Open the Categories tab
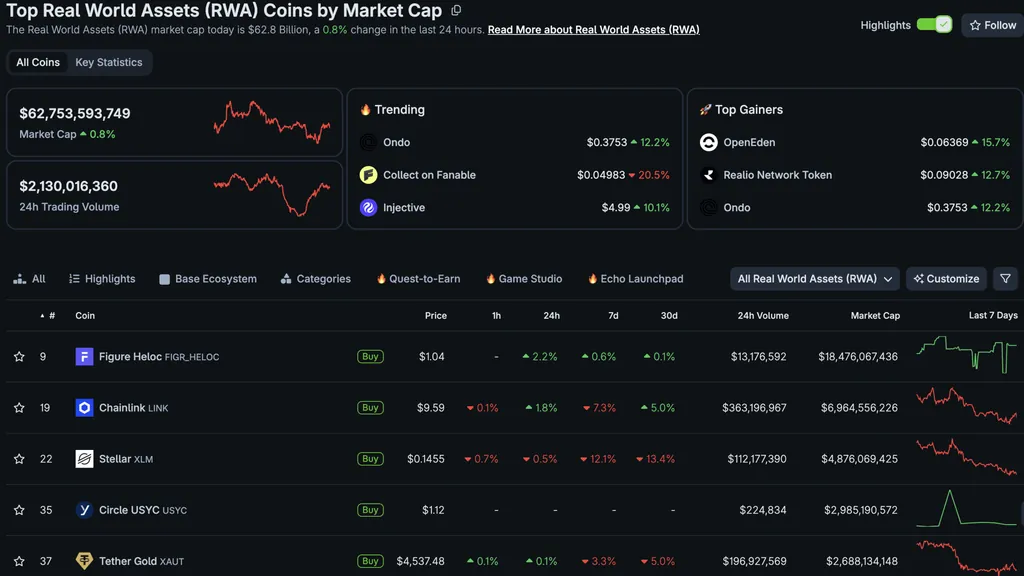Image resolution: width=1024 pixels, height=576 pixels. click(x=315, y=279)
